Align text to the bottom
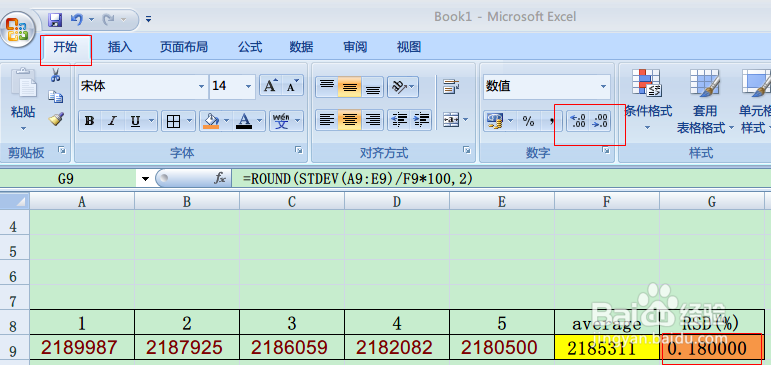This screenshot has height=365, width=771. [373, 87]
